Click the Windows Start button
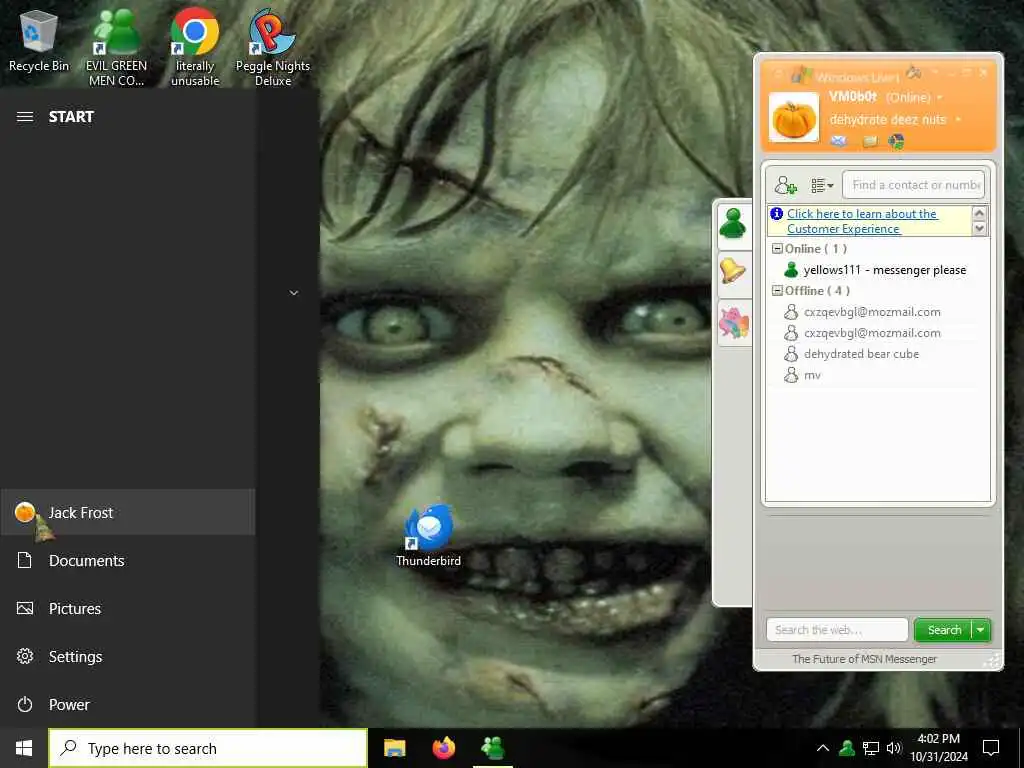This screenshot has width=1024, height=768. pyautogui.click(x=24, y=748)
